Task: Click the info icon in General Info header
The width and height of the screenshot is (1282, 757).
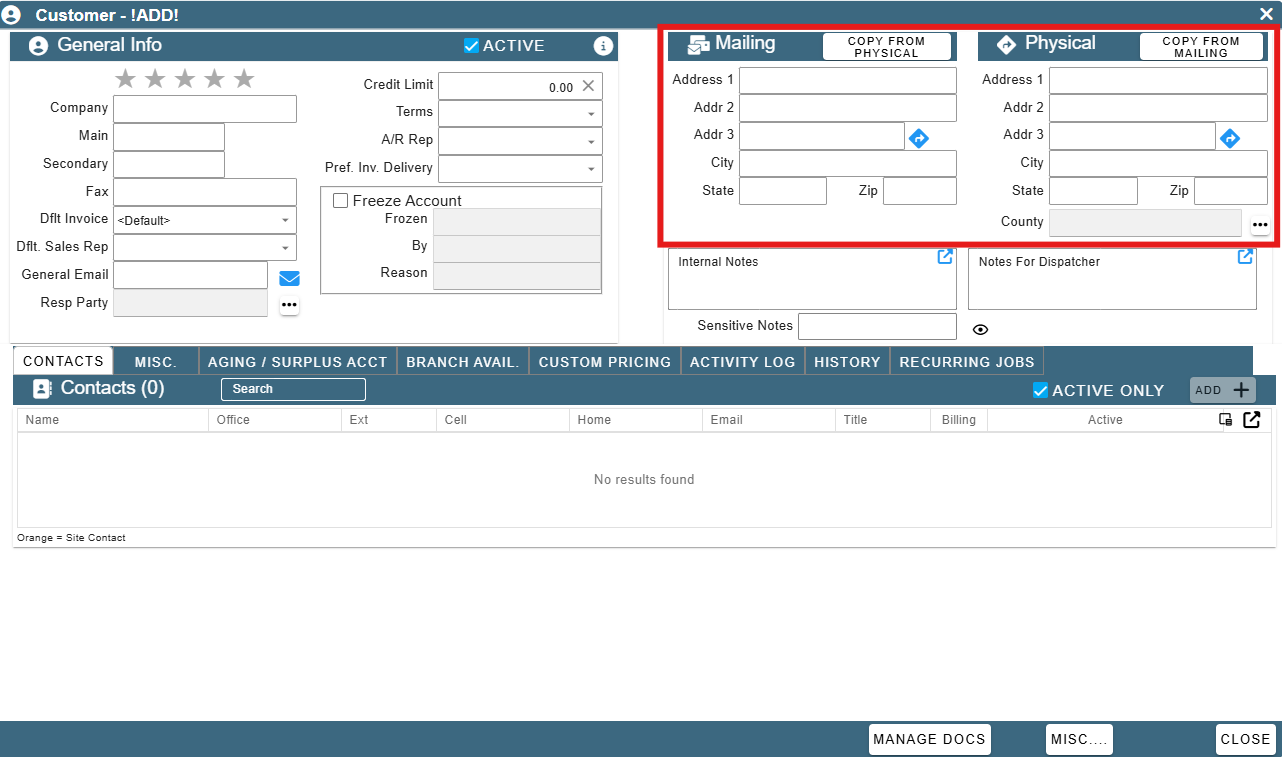Action: coord(603,46)
